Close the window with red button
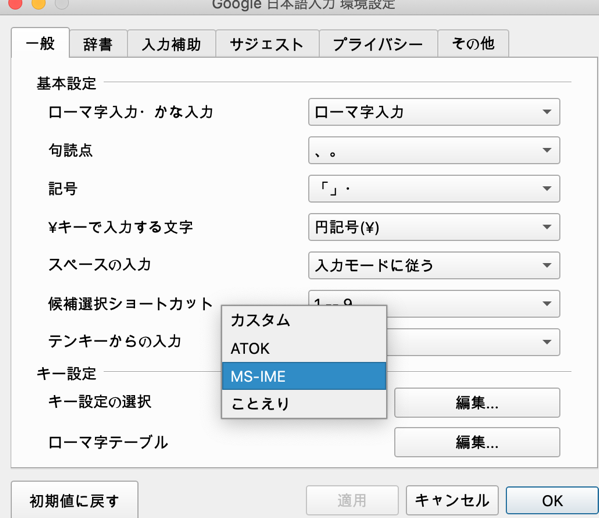This screenshot has height=518, width=599. [15, 3]
